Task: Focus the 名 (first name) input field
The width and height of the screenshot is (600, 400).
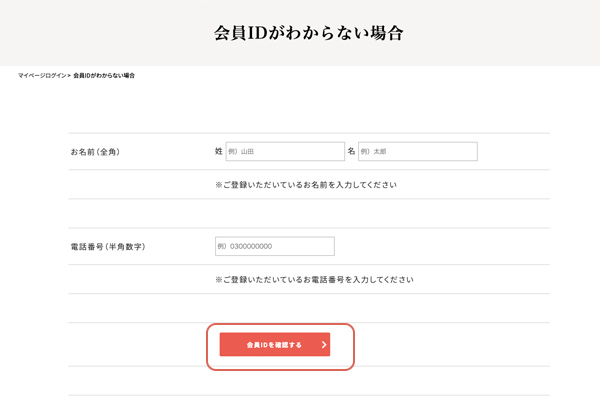Action: (417, 151)
